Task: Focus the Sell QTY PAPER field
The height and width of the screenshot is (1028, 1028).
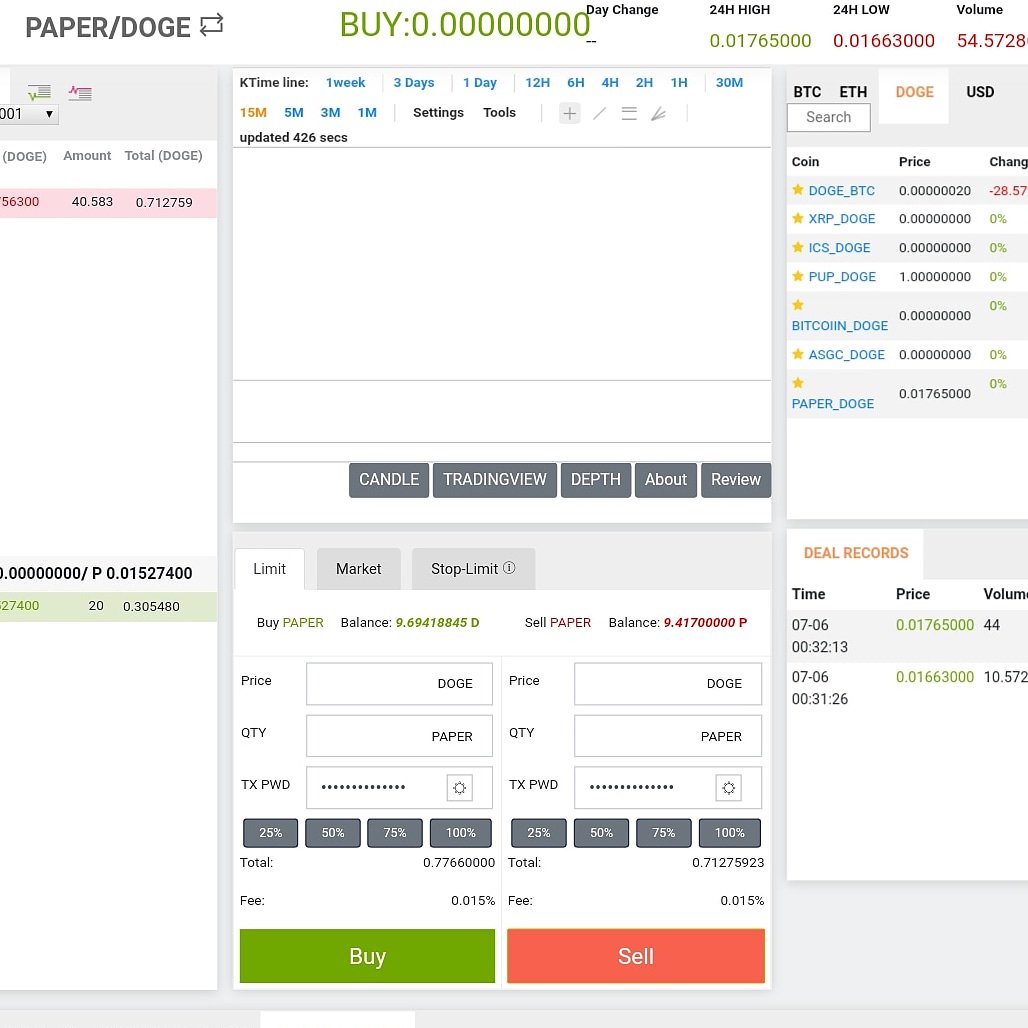Action: coord(668,736)
